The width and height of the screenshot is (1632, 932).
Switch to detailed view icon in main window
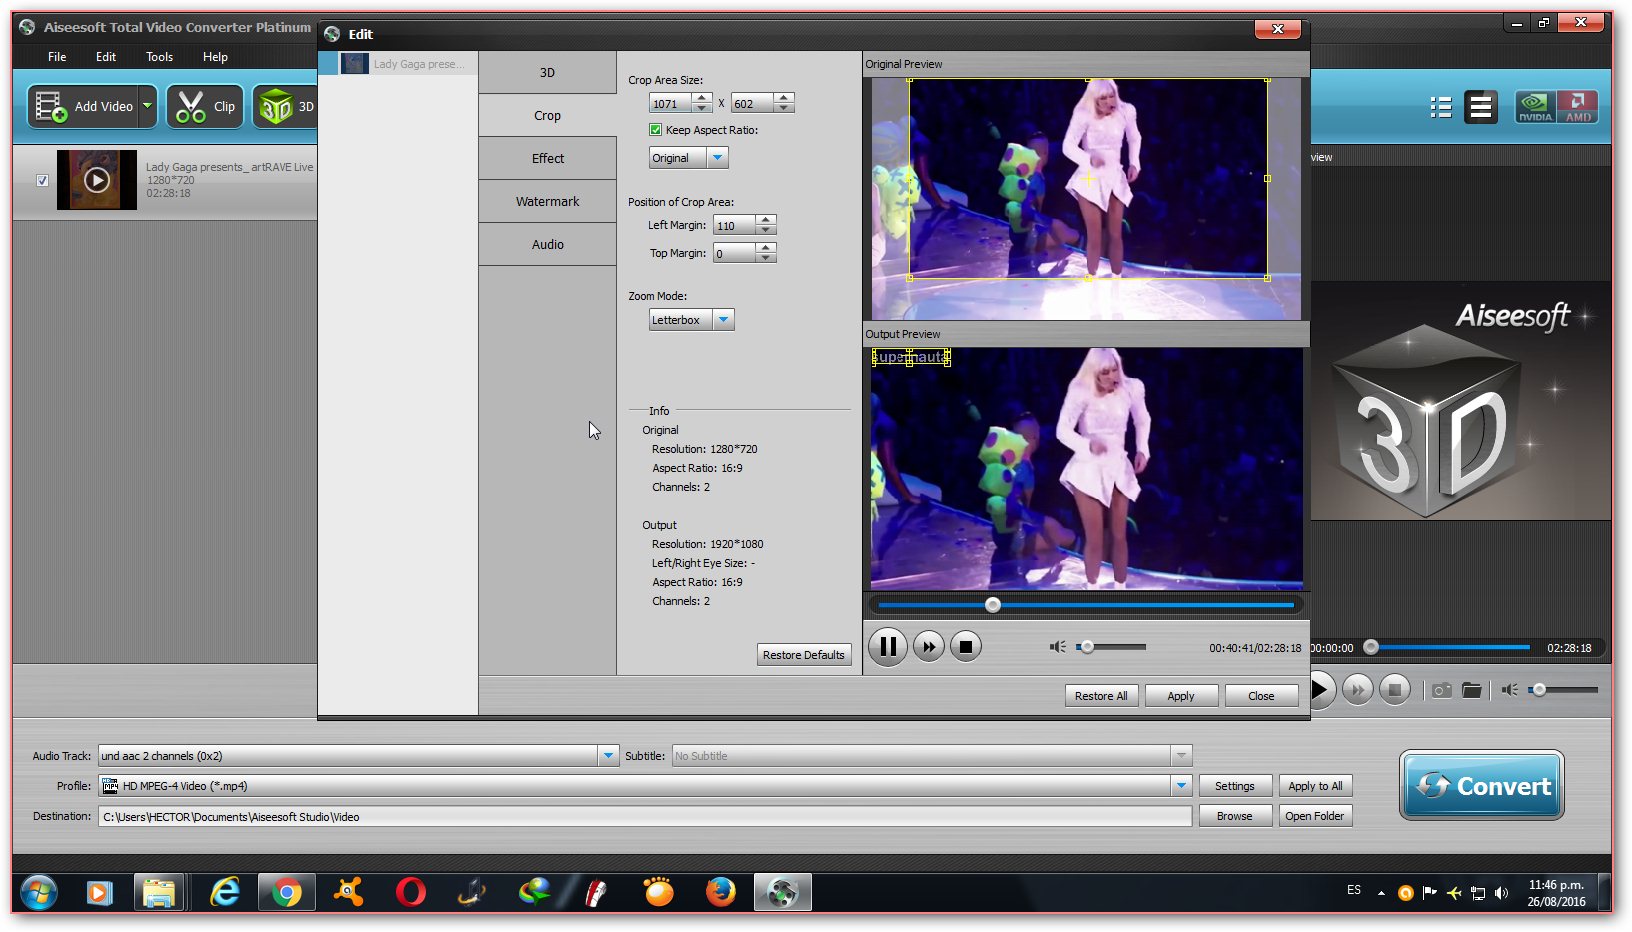[x=1481, y=107]
